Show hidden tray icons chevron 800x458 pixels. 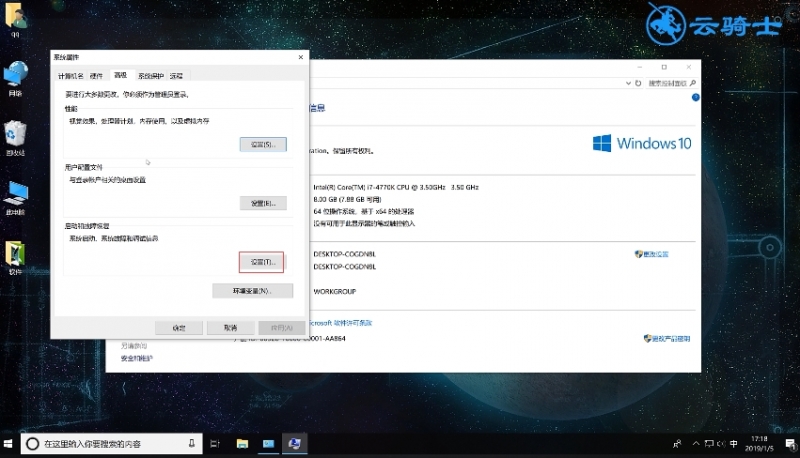696,444
